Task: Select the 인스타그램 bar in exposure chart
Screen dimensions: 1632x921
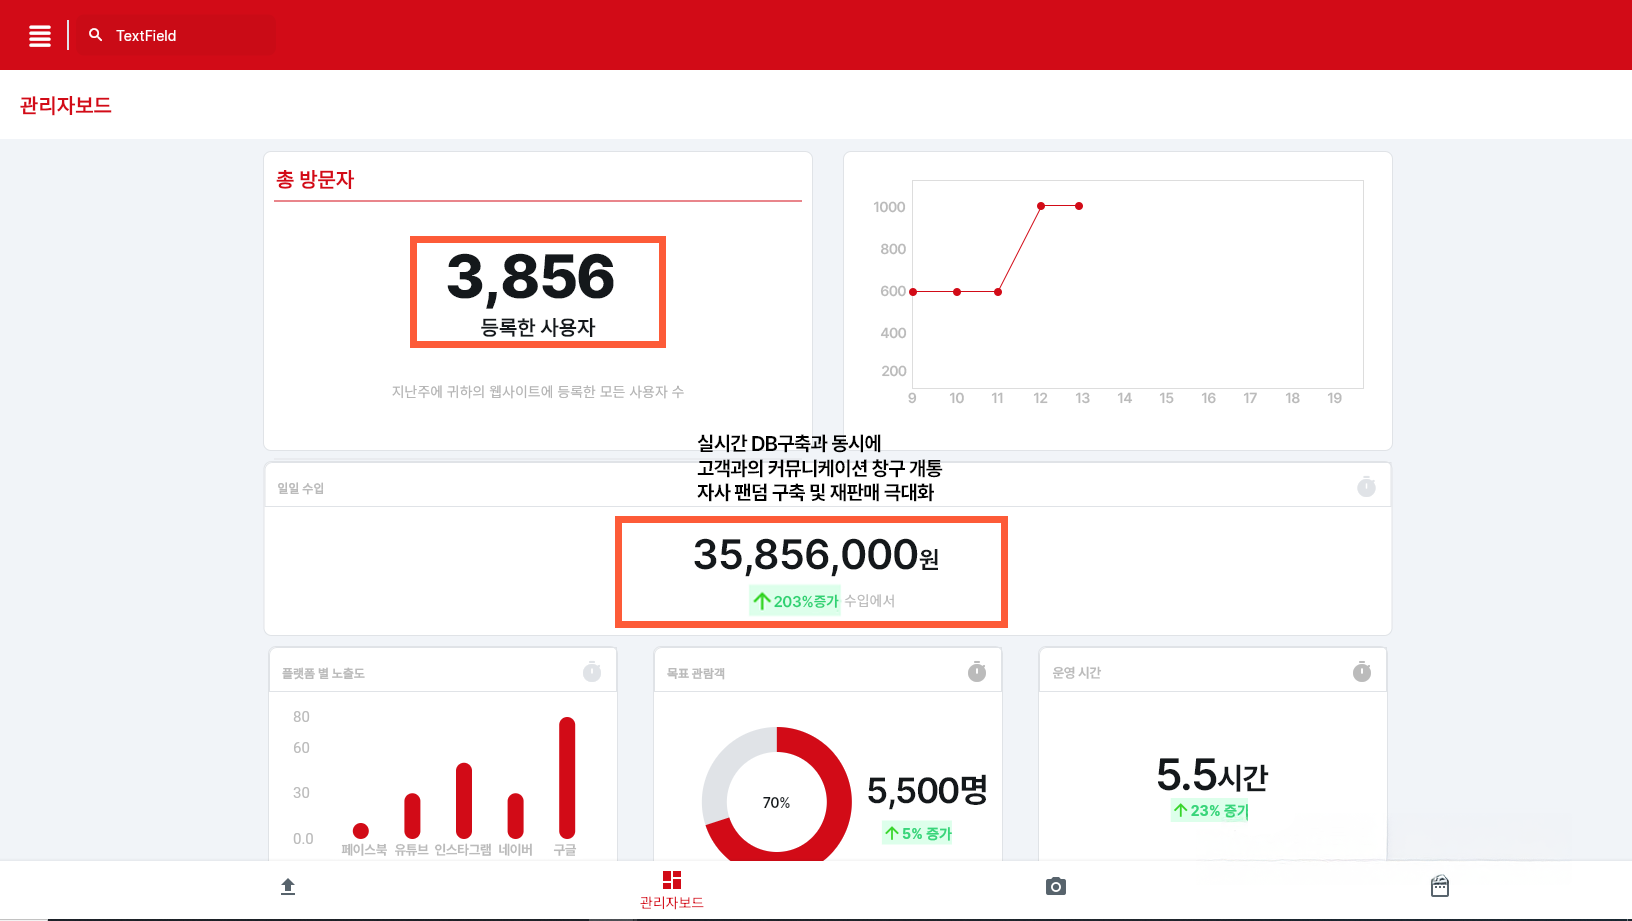Action: click(464, 800)
